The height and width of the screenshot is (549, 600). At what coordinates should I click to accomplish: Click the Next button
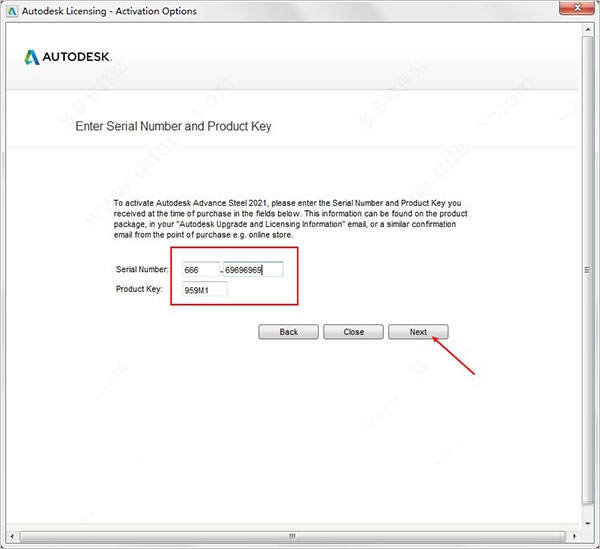(x=418, y=332)
